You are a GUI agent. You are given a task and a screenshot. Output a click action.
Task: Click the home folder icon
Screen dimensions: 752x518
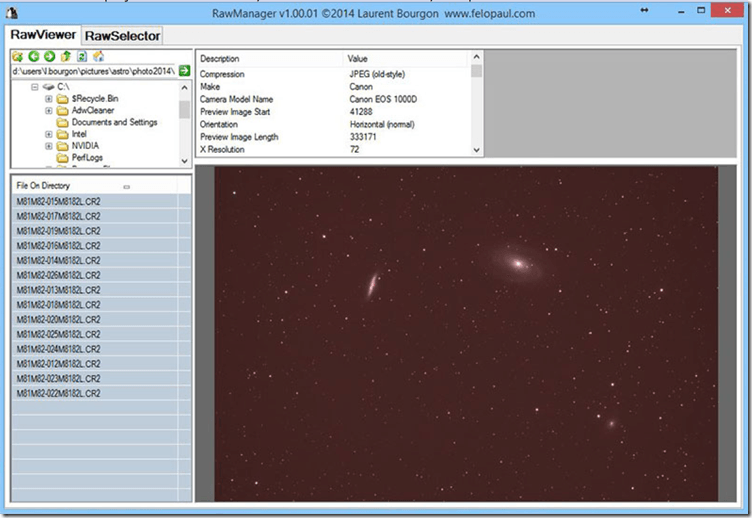(x=98, y=57)
